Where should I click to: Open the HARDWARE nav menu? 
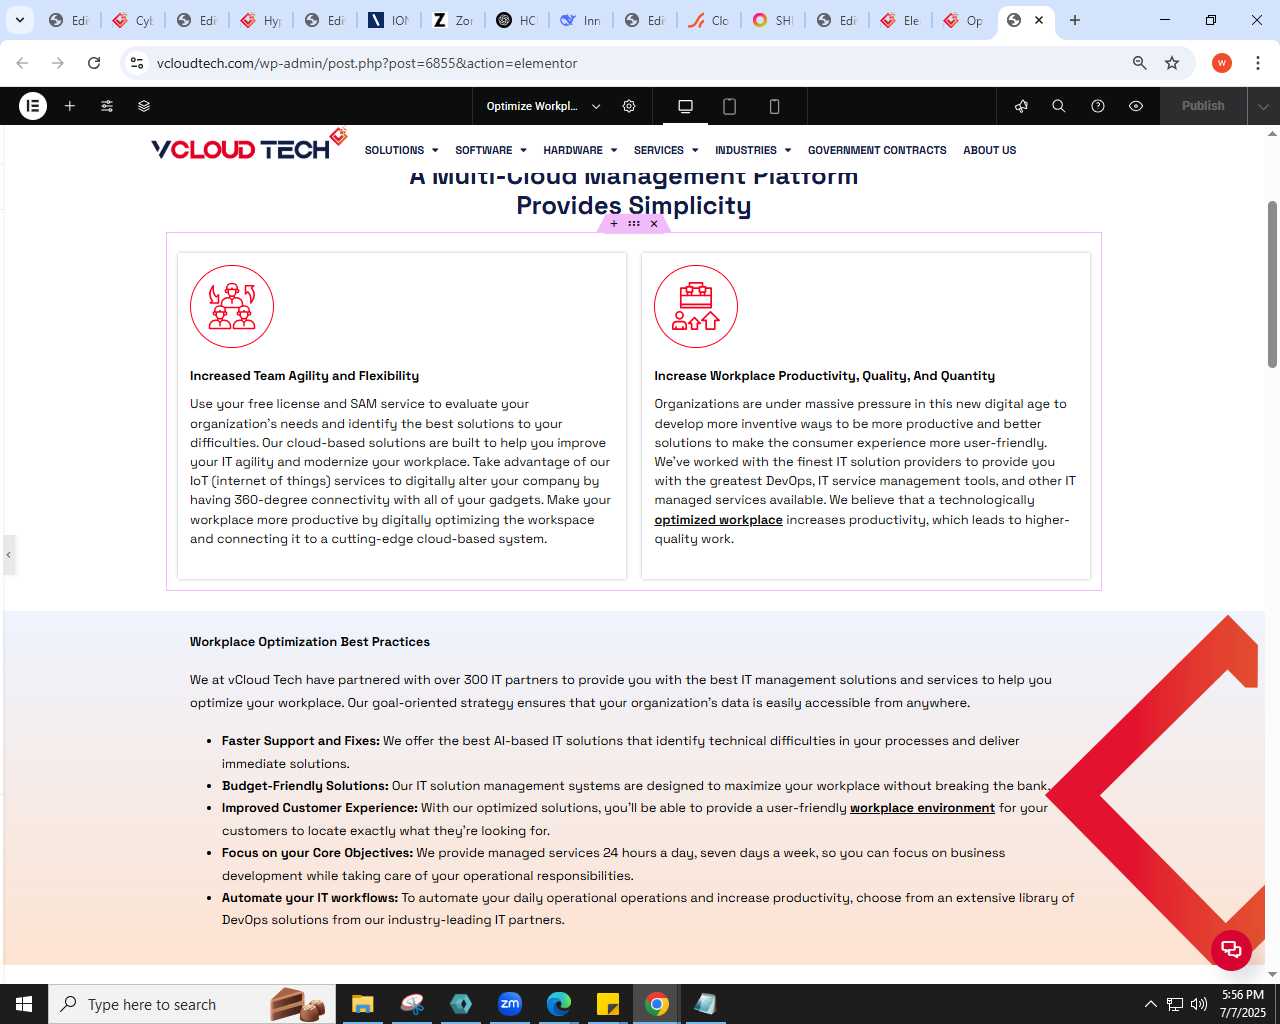click(x=580, y=150)
